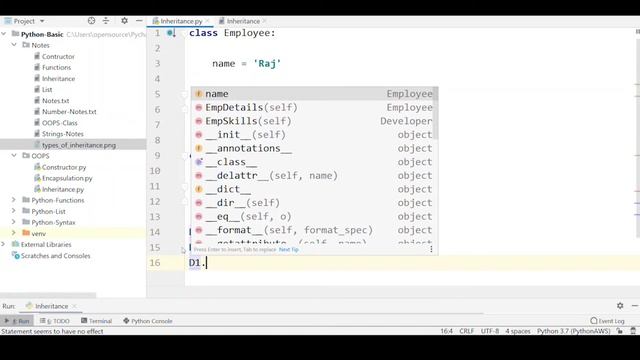This screenshot has height=360, width=640.
Task: Collapse the OOPS folder
Action: 14,156
